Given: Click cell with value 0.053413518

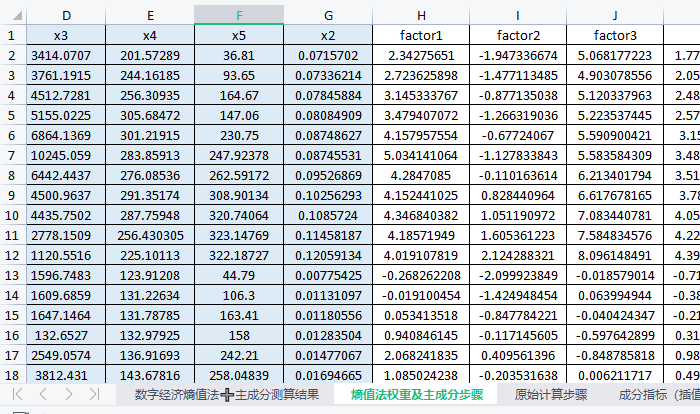Looking at the screenshot, I should (x=421, y=315).
